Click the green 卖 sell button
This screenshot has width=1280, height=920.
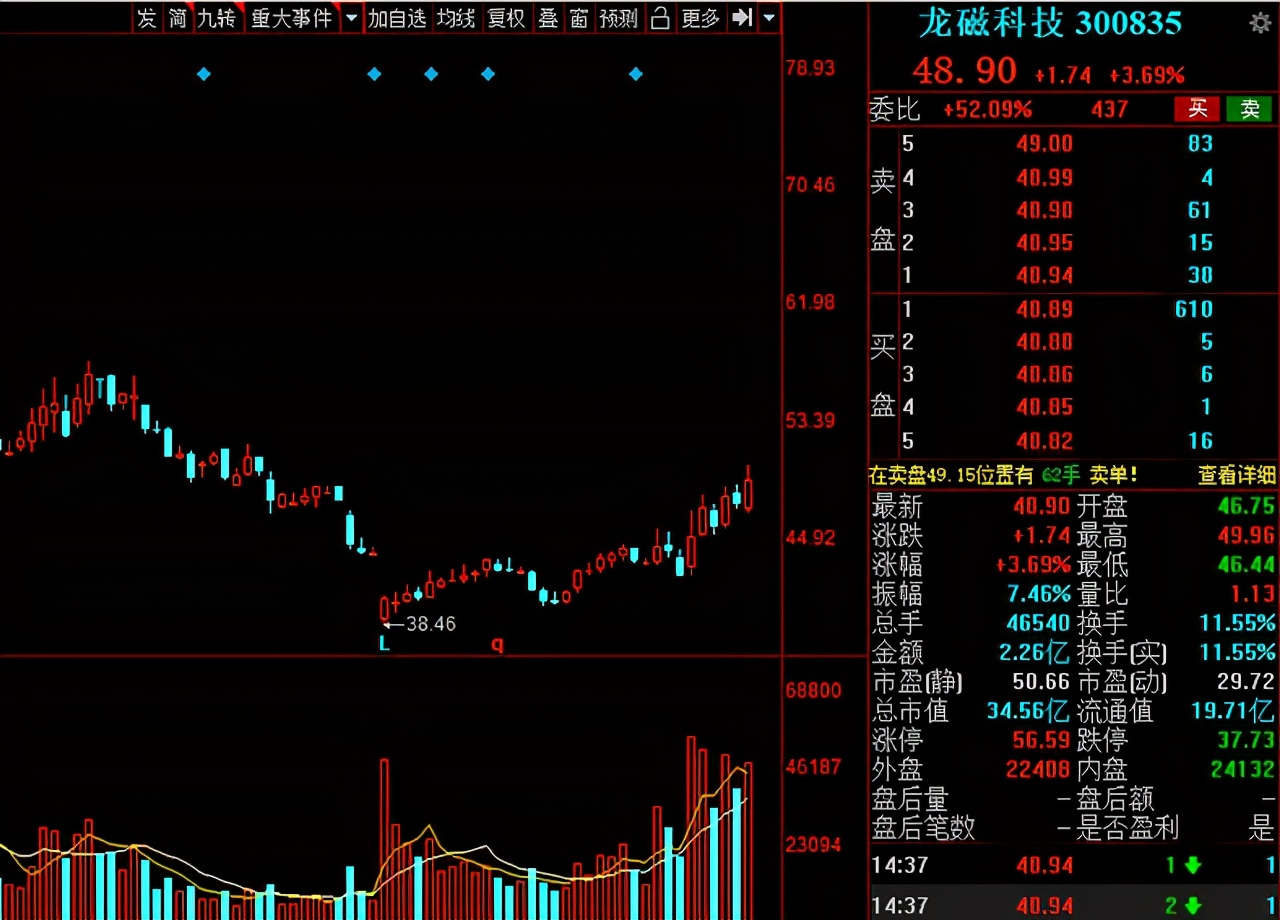point(1250,109)
